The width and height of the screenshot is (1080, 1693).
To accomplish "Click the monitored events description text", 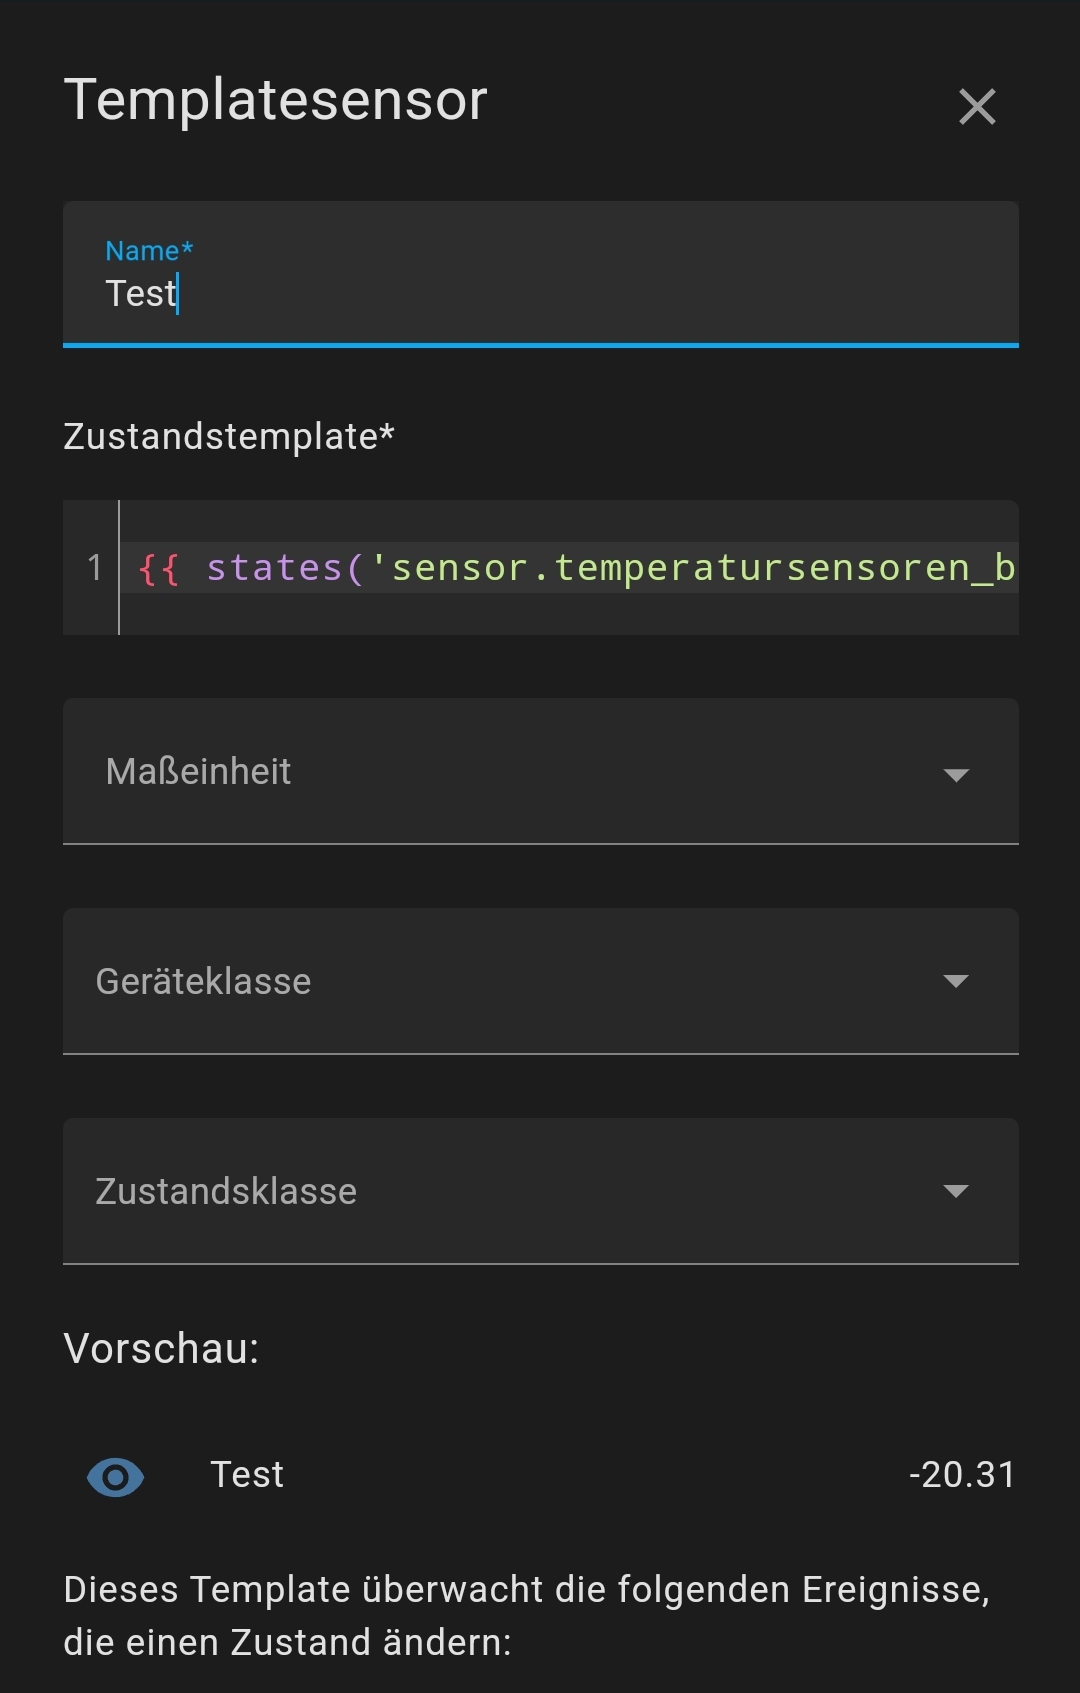I will (x=526, y=1615).
